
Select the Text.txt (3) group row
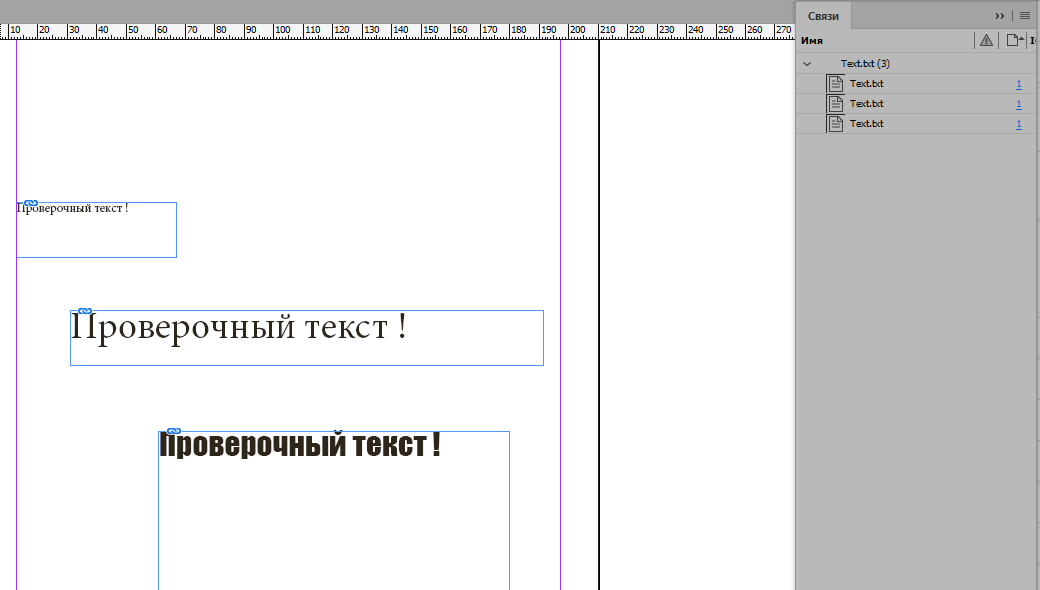tap(916, 64)
